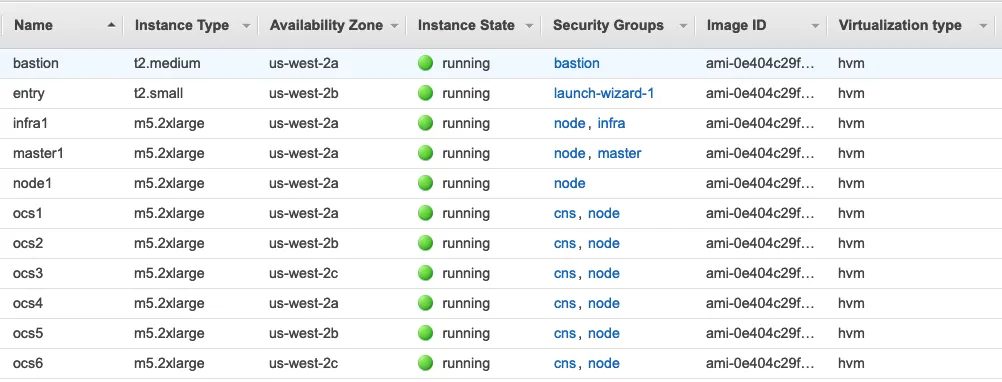Click the infra security group link for infra1
The width and height of the screenshot is (1002, 382).
click(611, 123)
